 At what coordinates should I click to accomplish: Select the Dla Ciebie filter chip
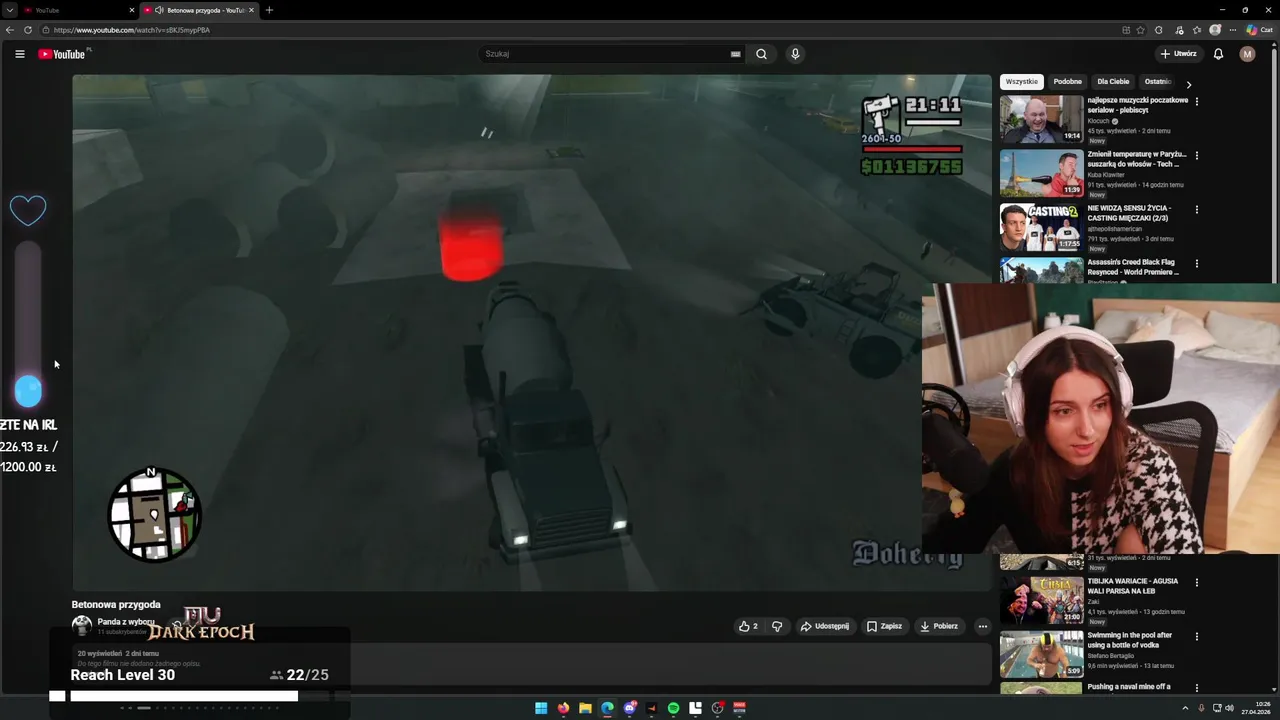1113,82
